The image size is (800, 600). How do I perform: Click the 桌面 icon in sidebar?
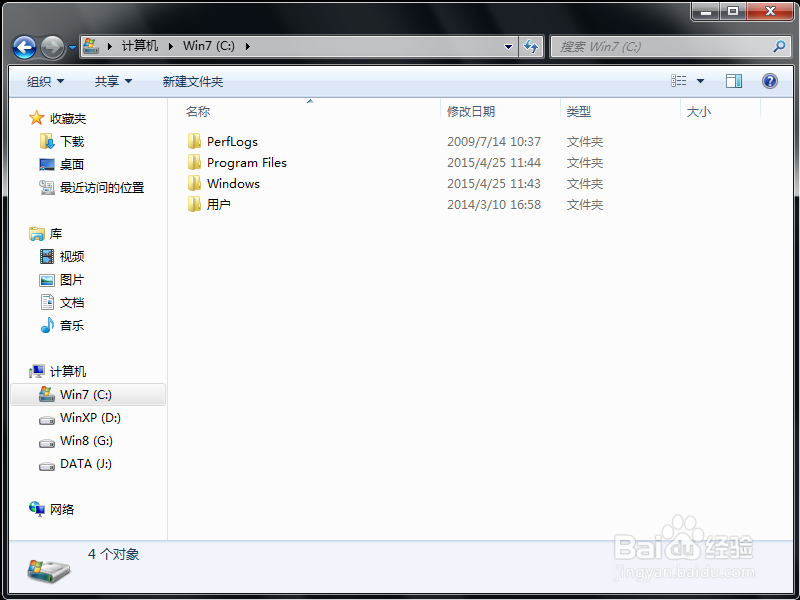pos(47,164)
